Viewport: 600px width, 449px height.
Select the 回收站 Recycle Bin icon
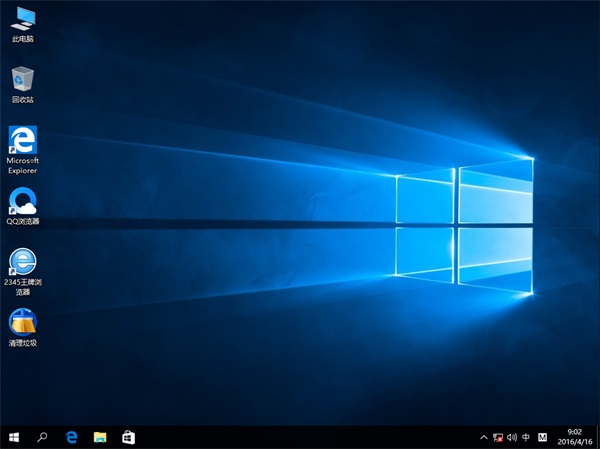tap(22, 79)
